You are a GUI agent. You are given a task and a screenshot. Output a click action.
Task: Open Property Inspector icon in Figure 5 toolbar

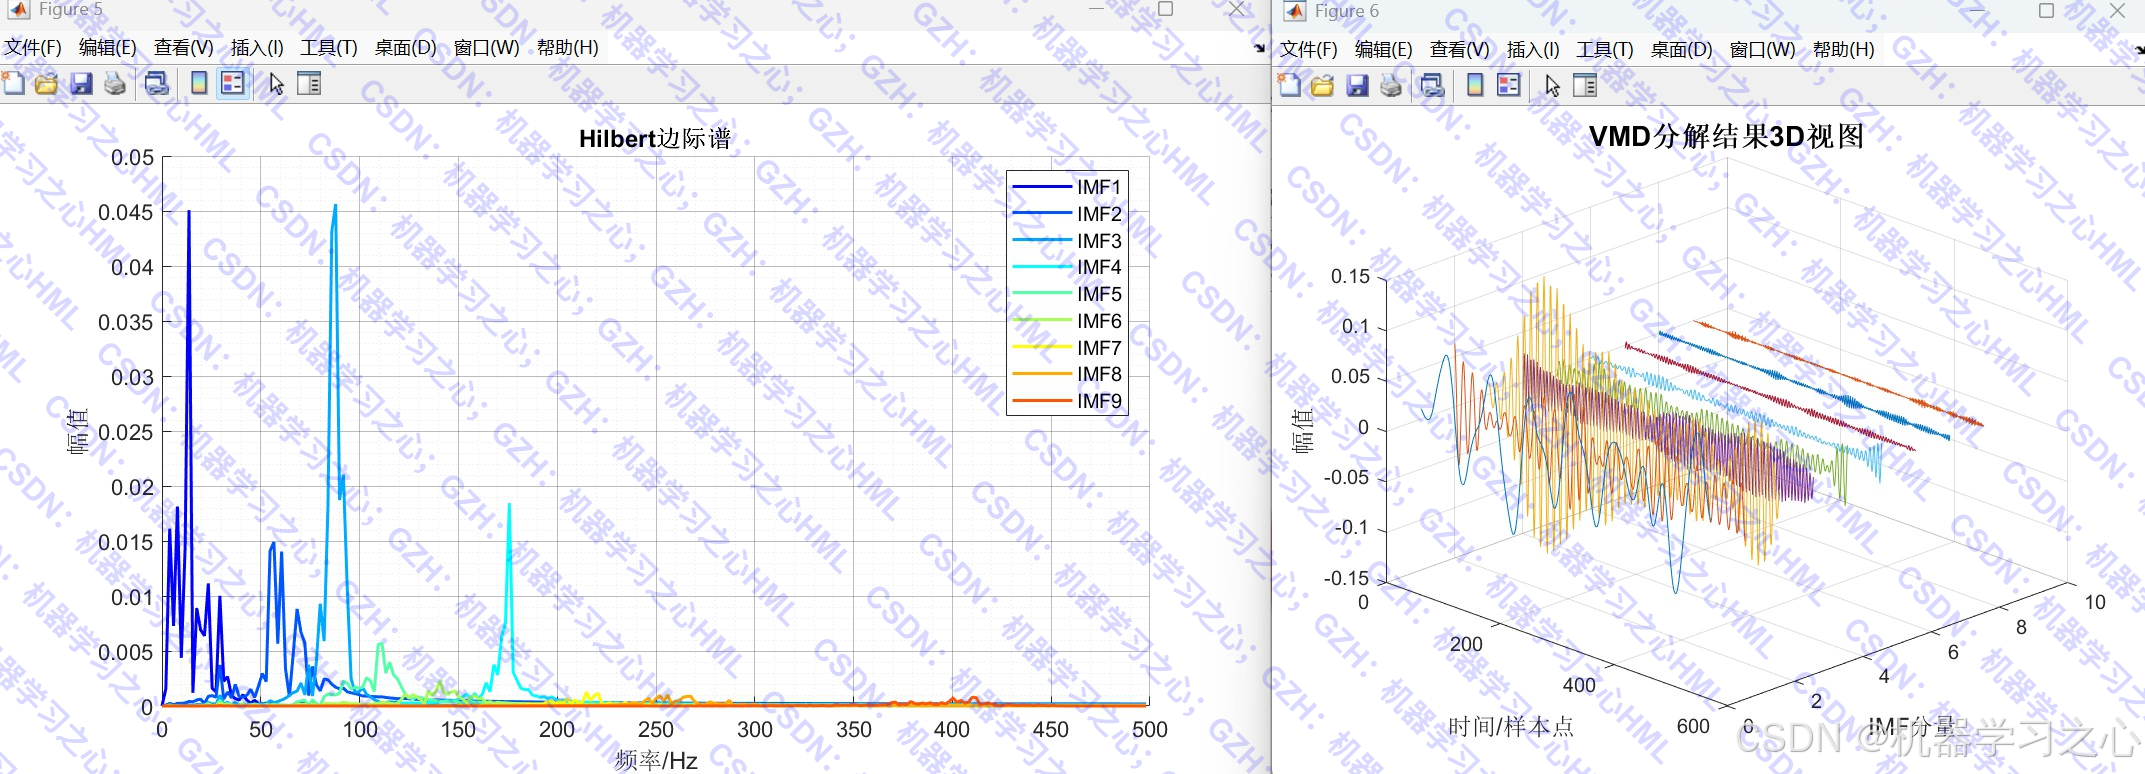(309, 84)
